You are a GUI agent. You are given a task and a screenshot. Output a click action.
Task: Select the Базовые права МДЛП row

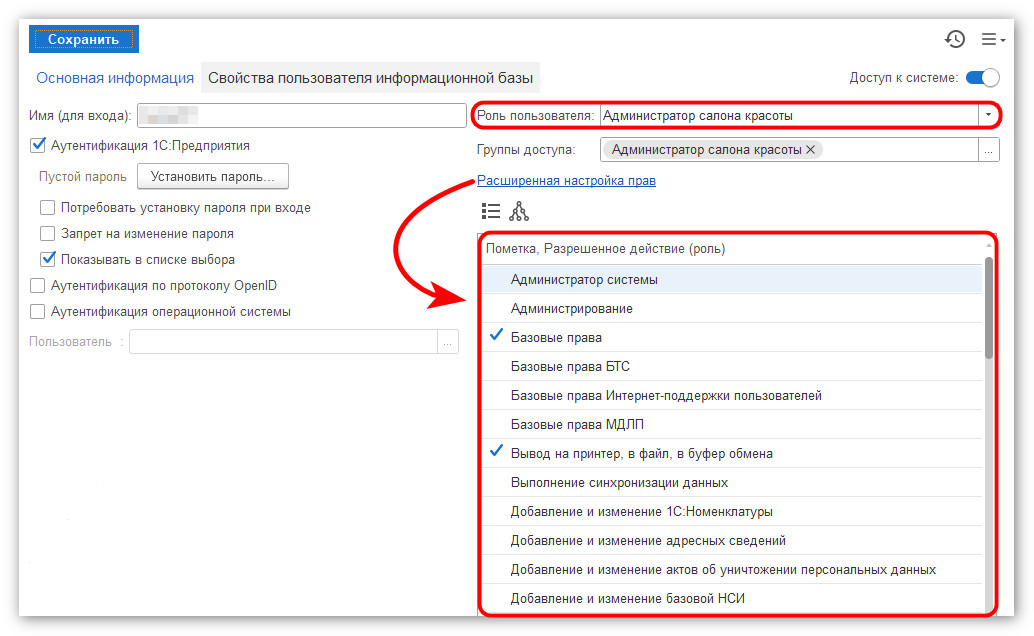732,425
